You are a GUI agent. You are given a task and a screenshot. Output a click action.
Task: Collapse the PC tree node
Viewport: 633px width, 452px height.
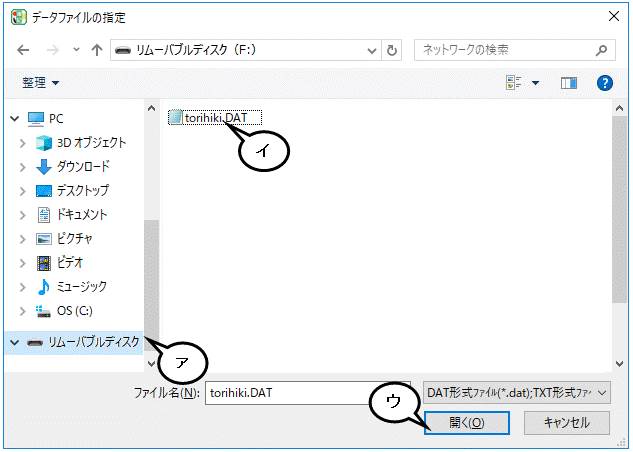(15, 119)
